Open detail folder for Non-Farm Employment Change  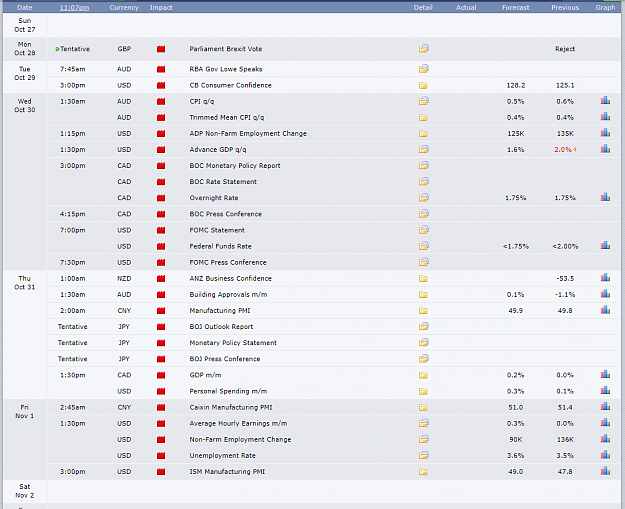tap(423, 439)
